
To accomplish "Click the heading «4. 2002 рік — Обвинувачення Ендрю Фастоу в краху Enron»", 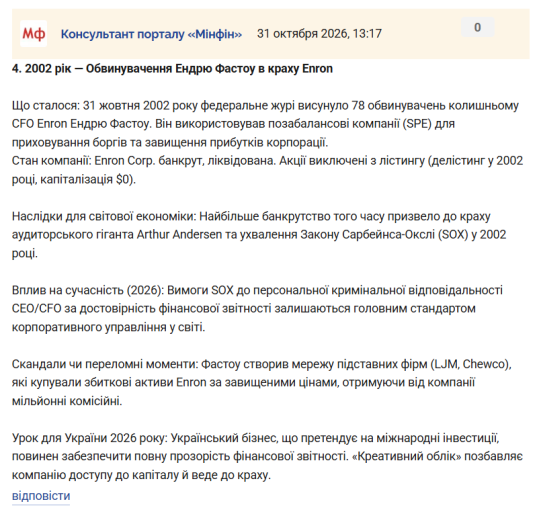I will [172, 69].
